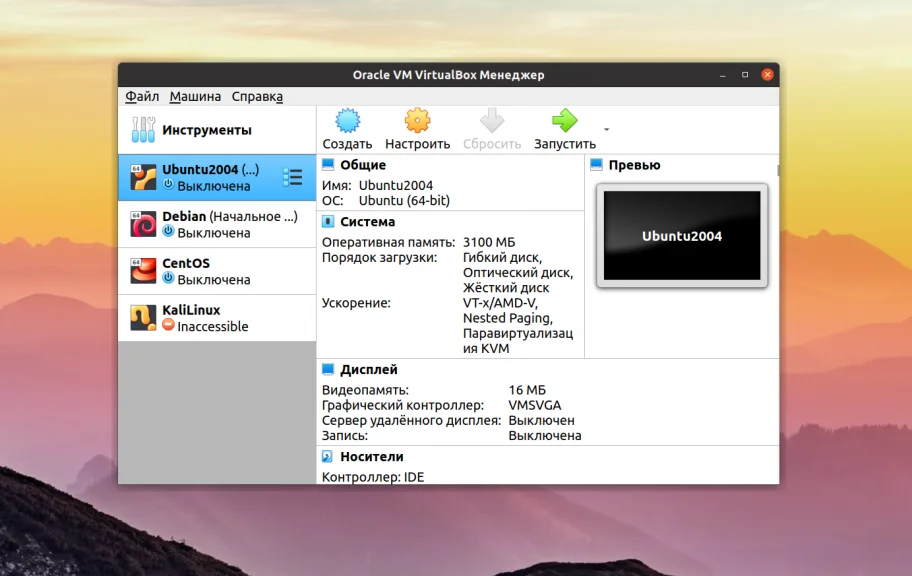Start the VM with the Запустить arrow
This screenshot has height=576, width=912.
point(564,121)
